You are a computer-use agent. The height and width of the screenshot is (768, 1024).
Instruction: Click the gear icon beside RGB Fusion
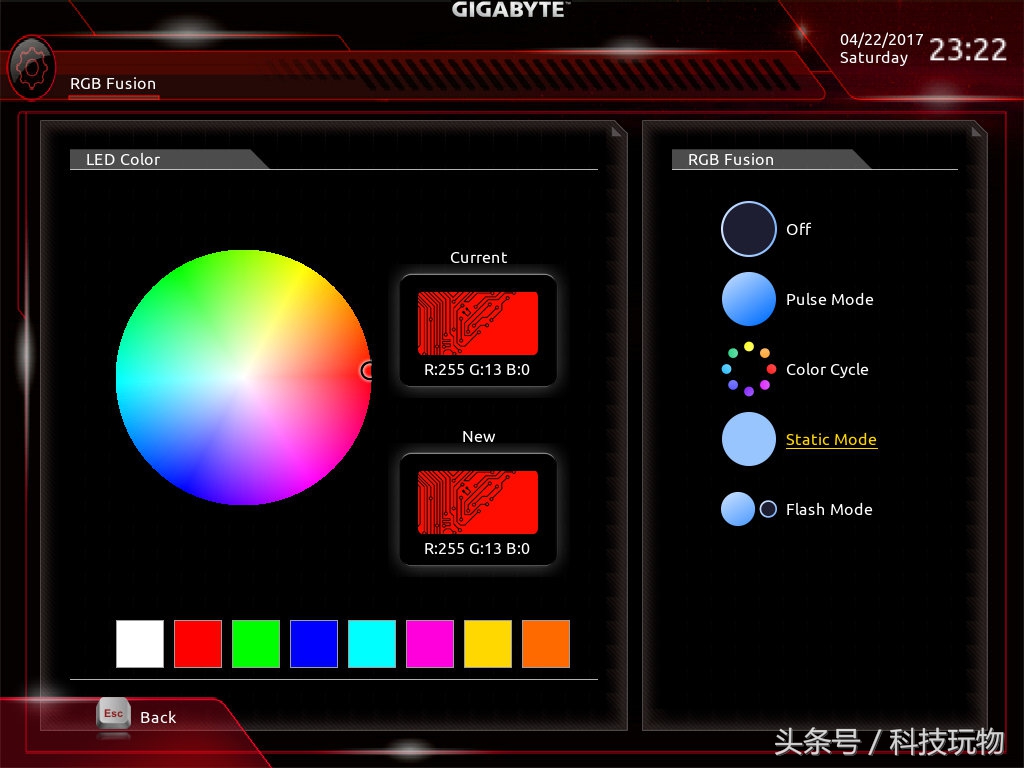click(x=31, y=67)
